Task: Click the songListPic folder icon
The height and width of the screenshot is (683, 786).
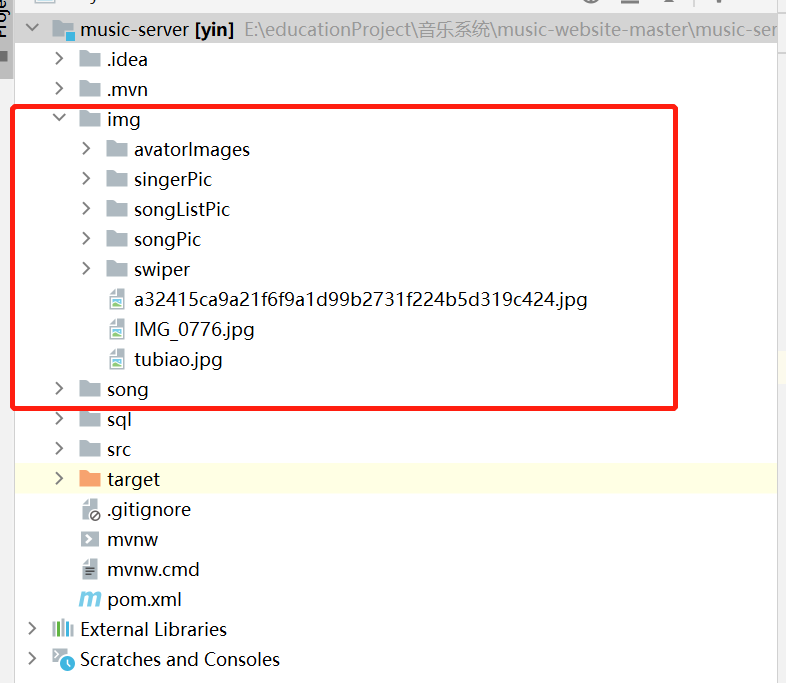Action: point(117,208)
